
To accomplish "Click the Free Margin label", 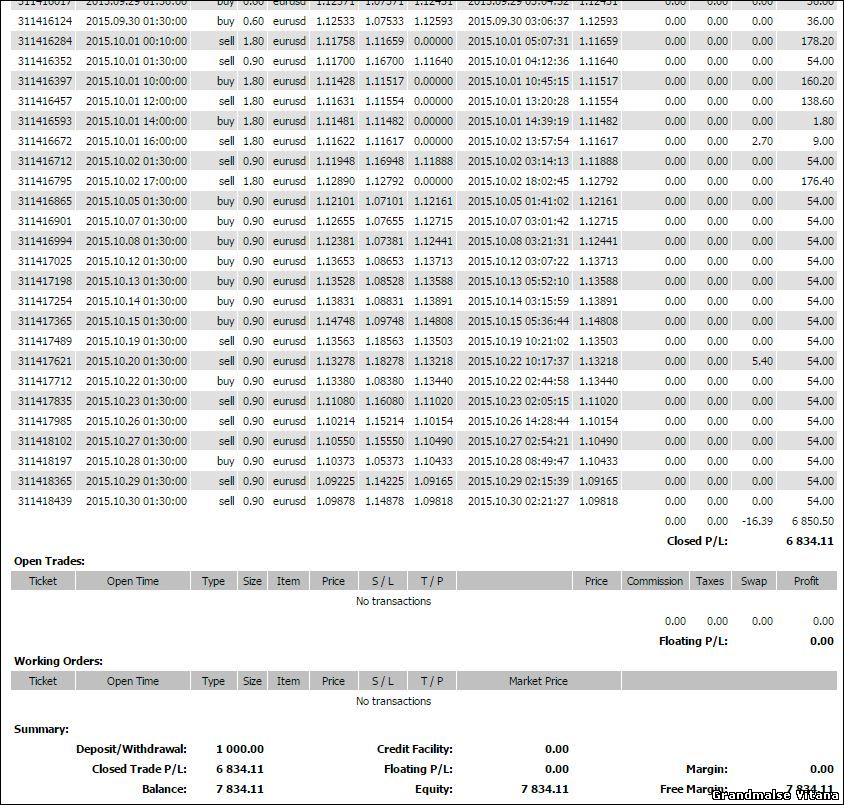I will (694, 789).
